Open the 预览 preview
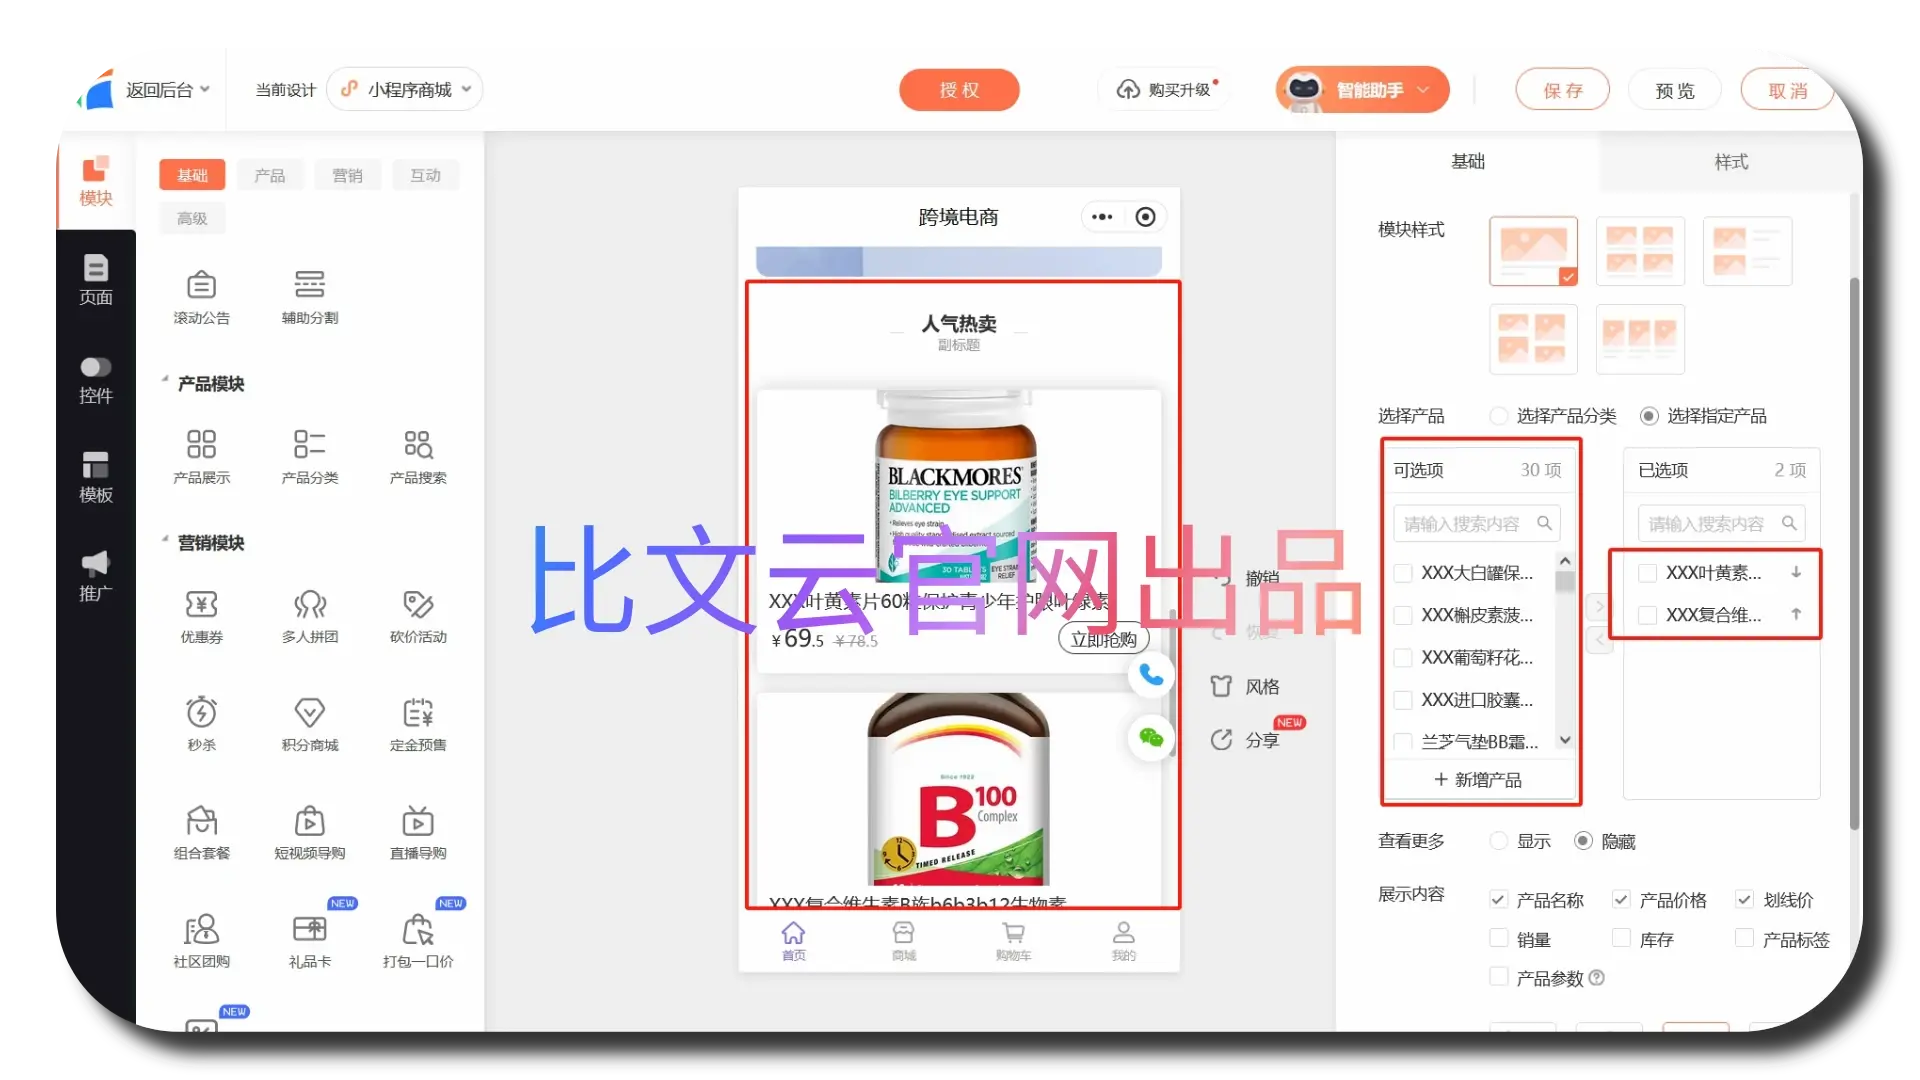The height and width of the screenshot is (1080, 1920). click(1675, 90)
